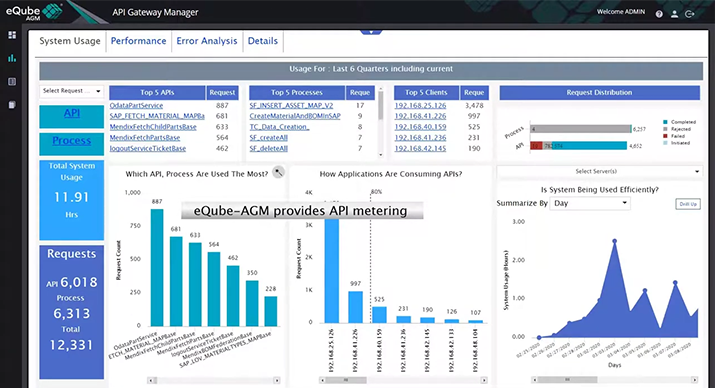Viewport: 715px width, 388px height.
Task: Switch to the System Usage tab
Action: tap(70, 41)
